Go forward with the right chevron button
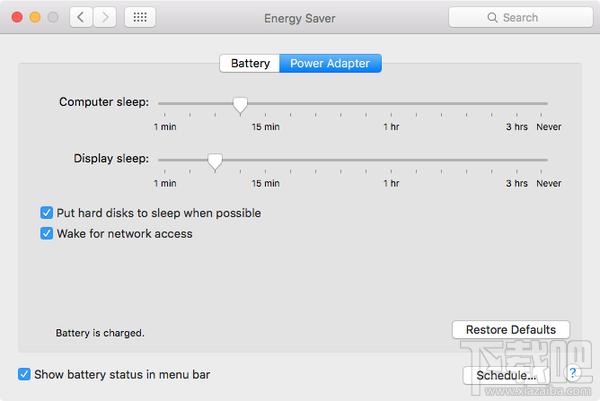Image resolution: width=600 pixels, height=401 pixels. pyautogui.click(x=105, y=17)
